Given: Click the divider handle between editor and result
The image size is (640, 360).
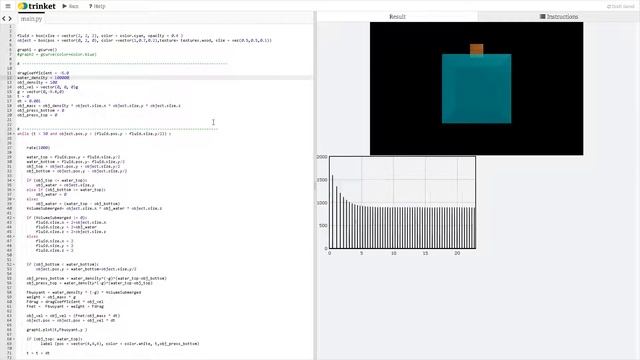Looking at the screenshot, I should tap(315, 186).
